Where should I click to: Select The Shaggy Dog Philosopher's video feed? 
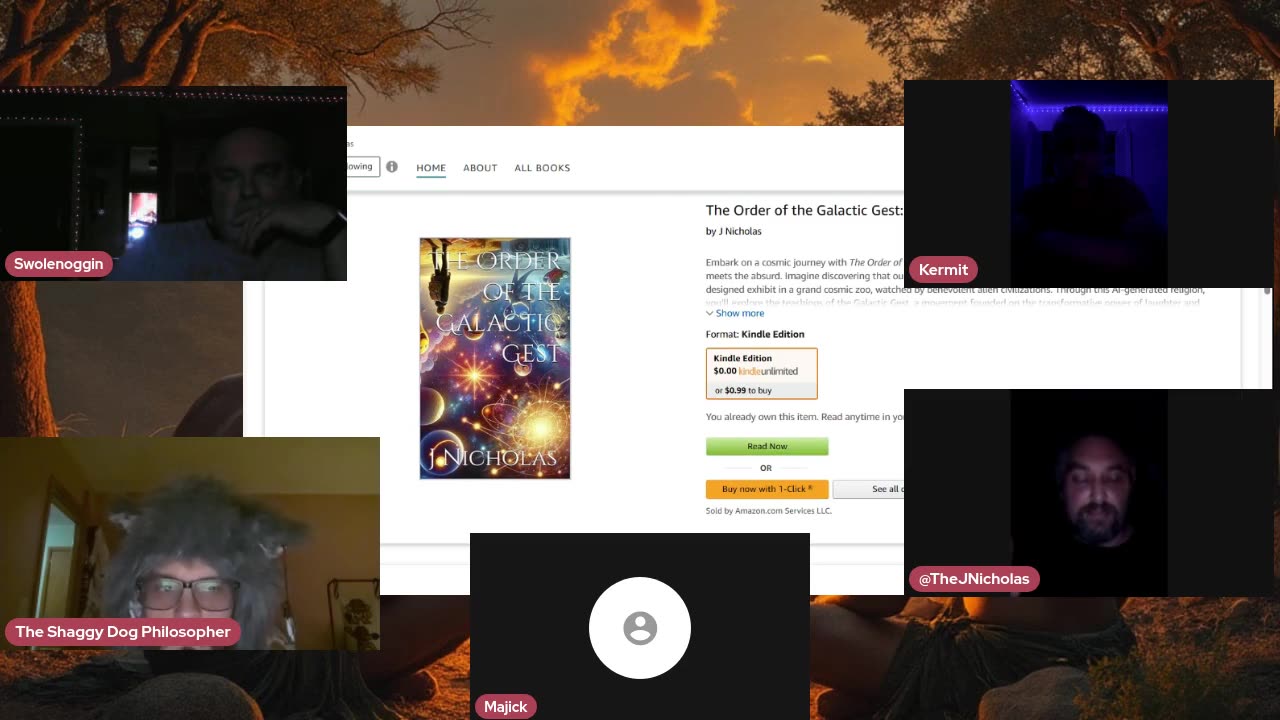190,544
